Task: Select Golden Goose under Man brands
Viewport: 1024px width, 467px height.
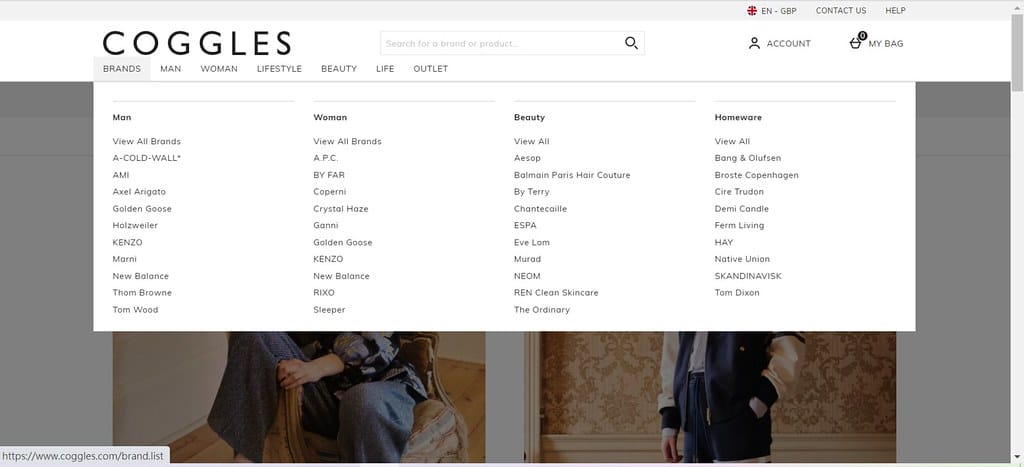Action: 142,209
